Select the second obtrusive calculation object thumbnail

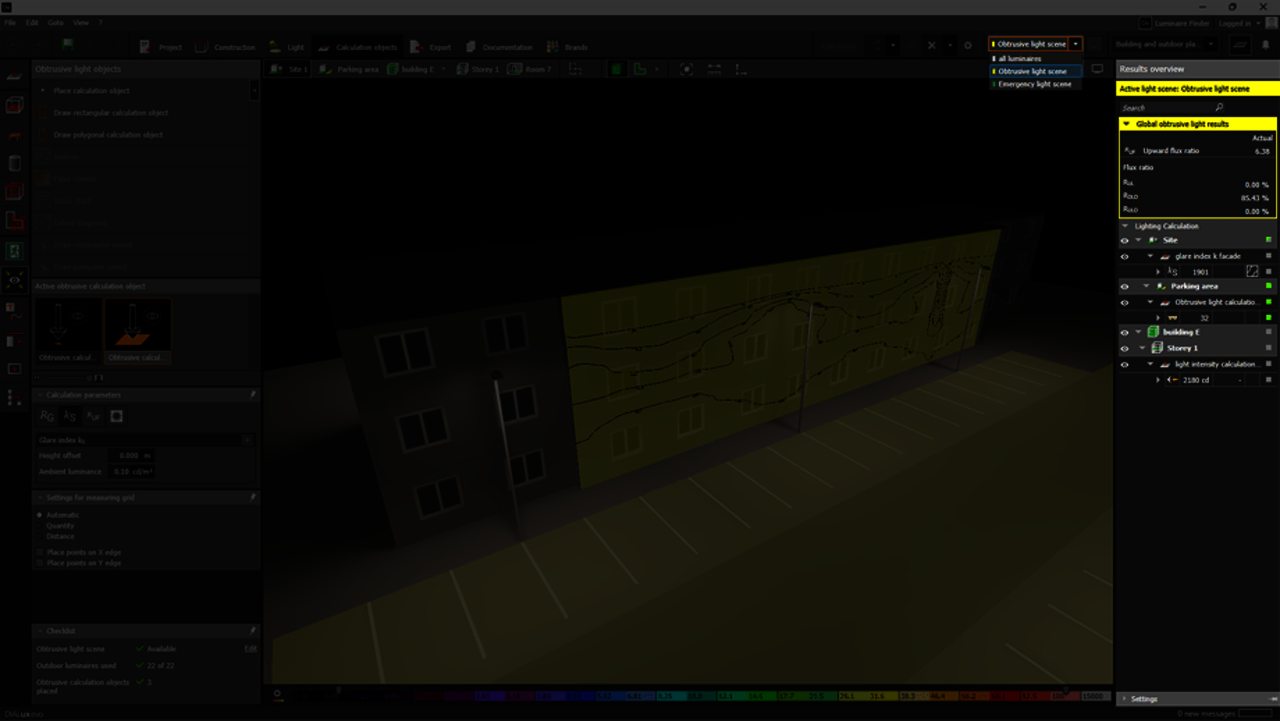(x=137, y=328)
